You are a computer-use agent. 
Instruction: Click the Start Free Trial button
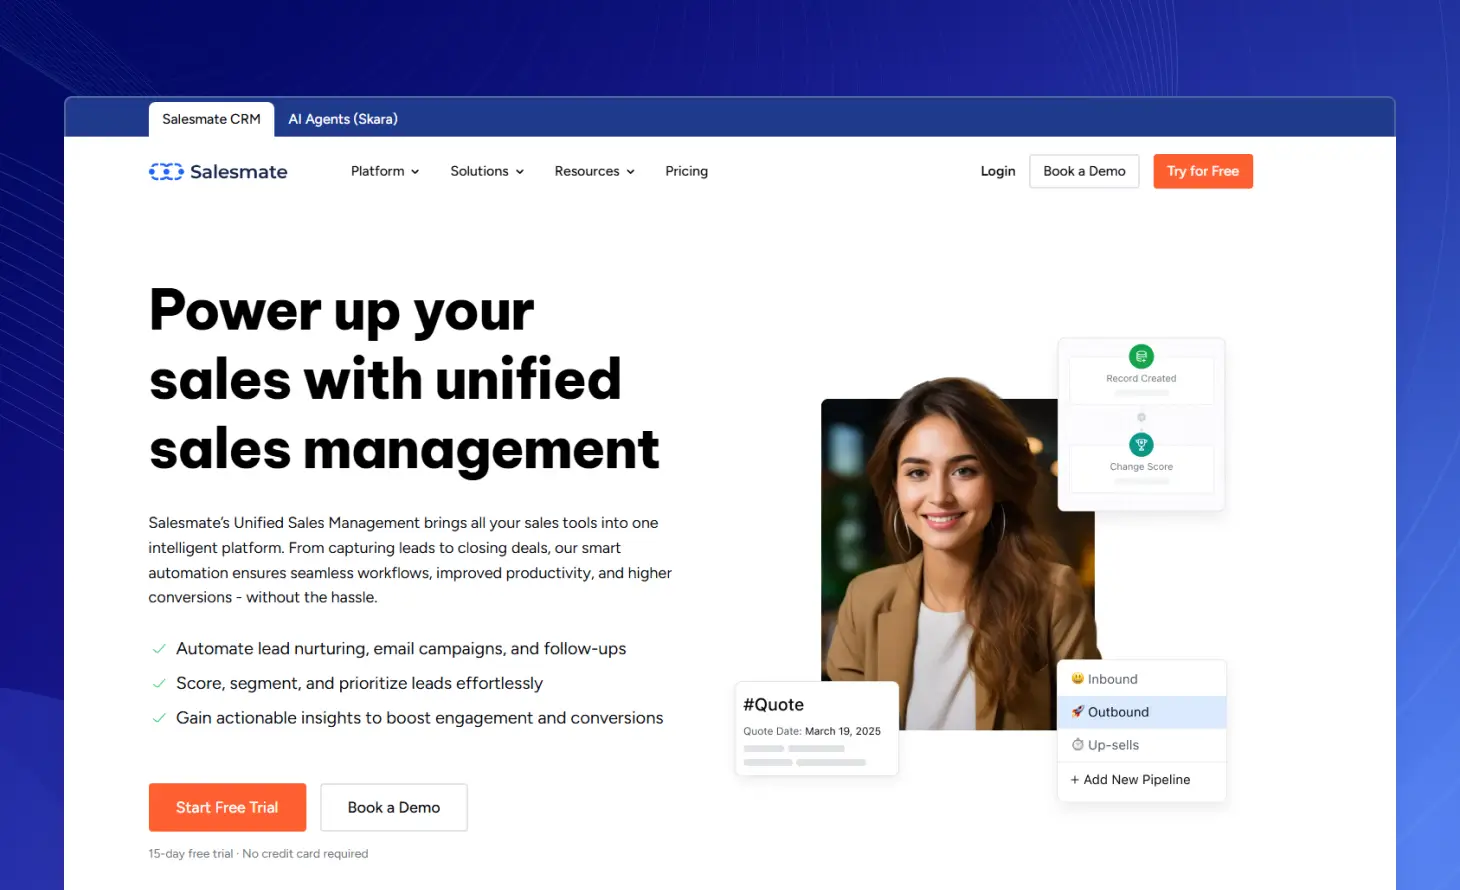(x=227, y=807)
